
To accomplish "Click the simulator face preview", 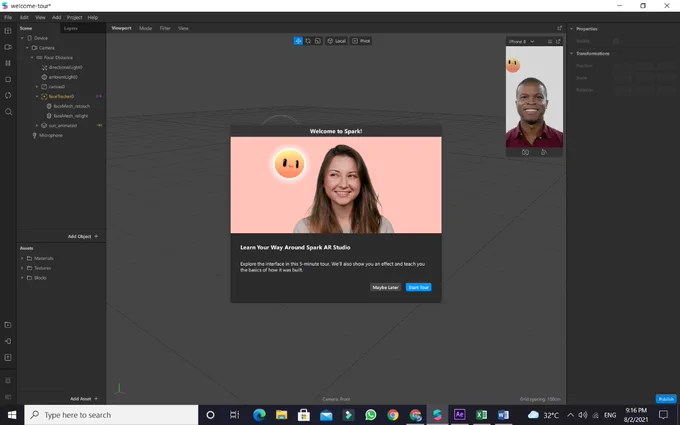I will click(534, 97).
